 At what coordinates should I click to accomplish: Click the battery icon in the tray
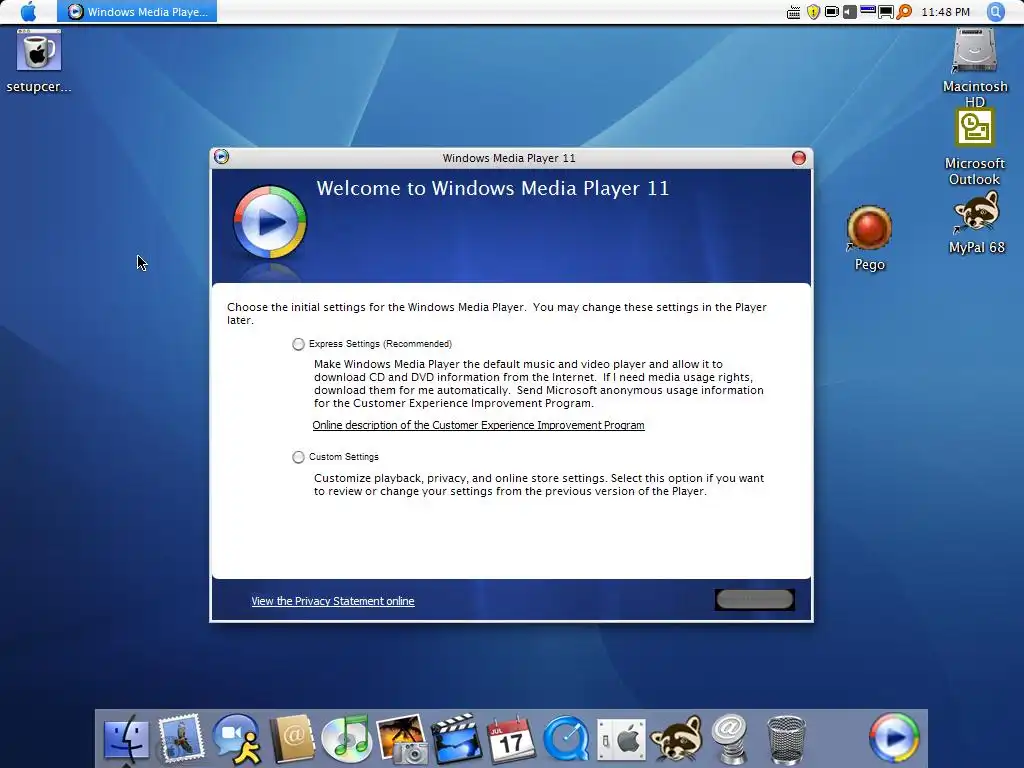coord(831,12)
